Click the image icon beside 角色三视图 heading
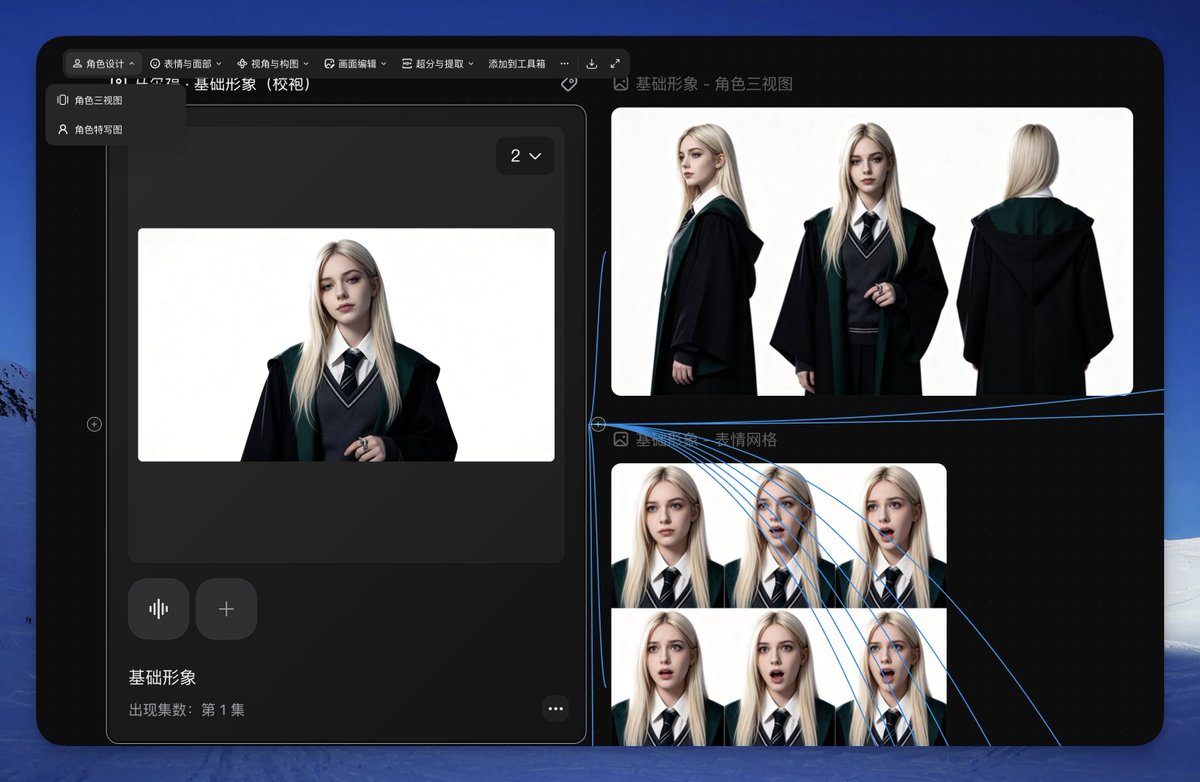Screen dimensions: 1200x782 (x=621, y=84)
